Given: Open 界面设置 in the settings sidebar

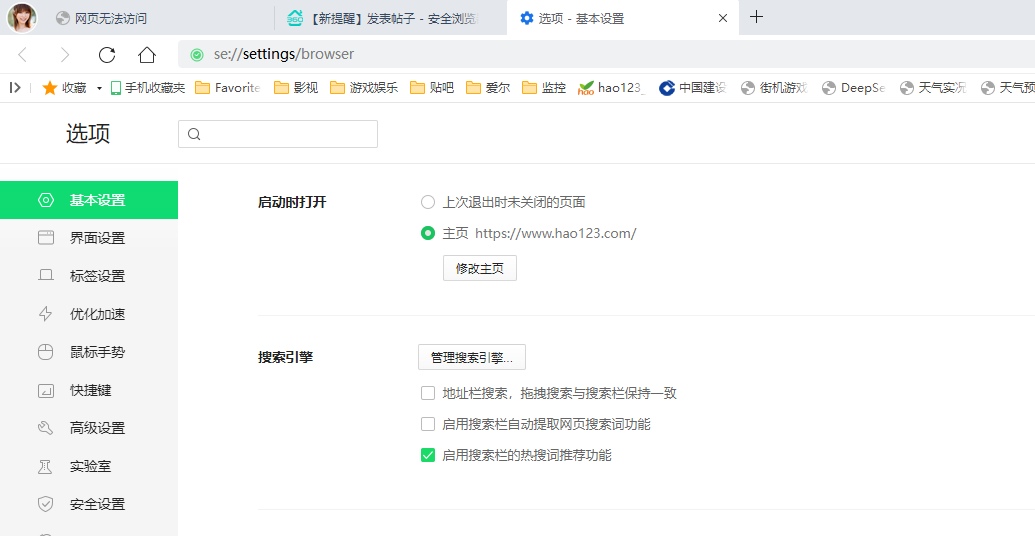Looking at the screenshot, I should (97, 238).
